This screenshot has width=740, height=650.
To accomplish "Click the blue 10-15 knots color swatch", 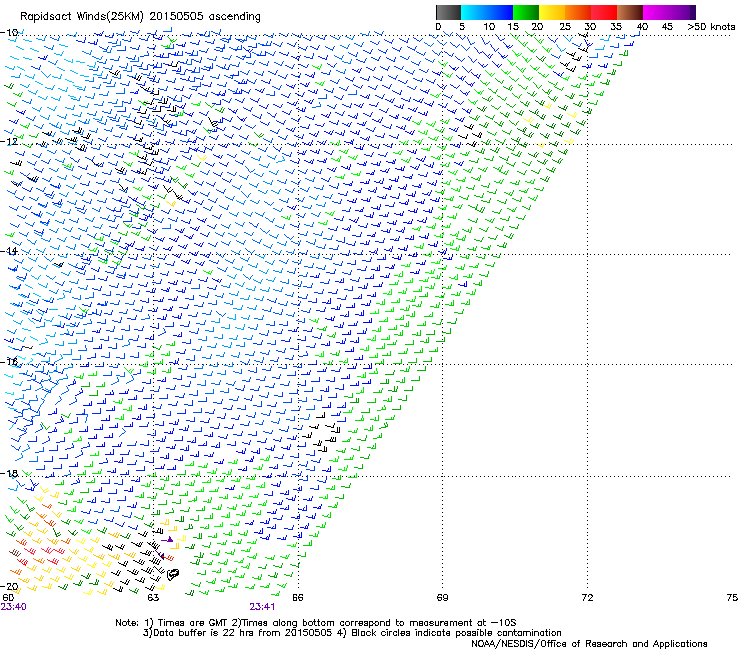I will click(500, 12).
